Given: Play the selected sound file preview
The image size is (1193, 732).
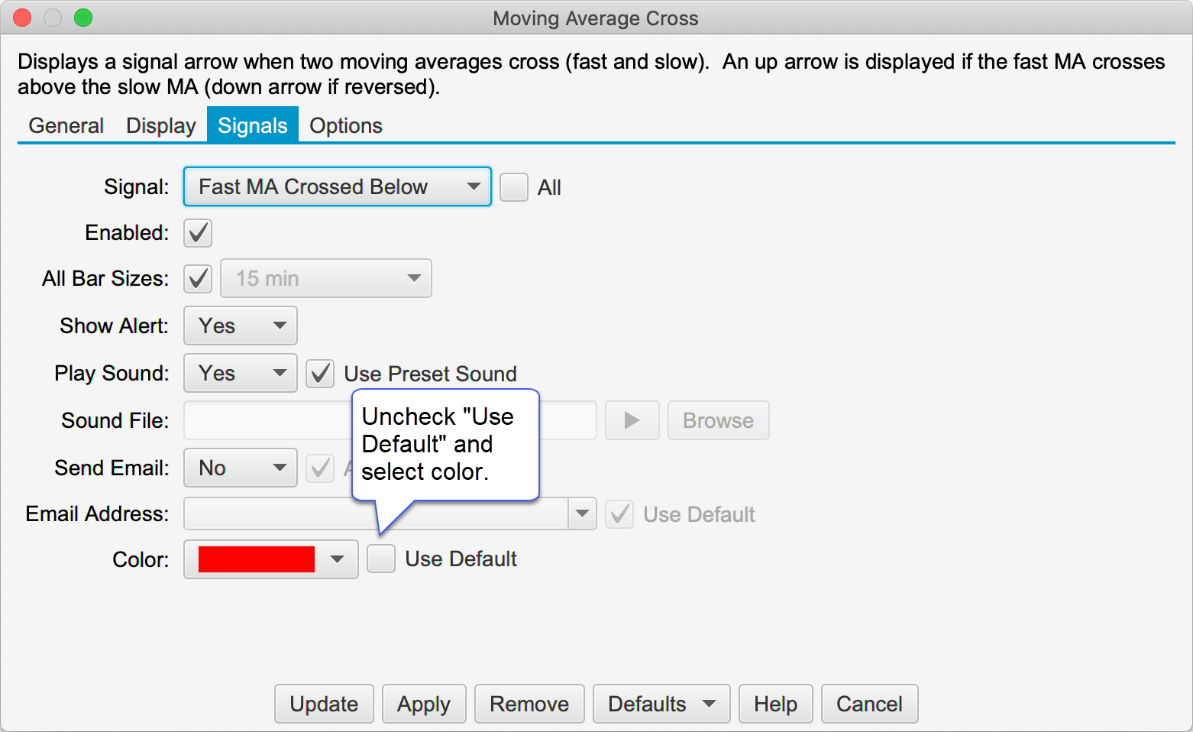Looking at the screenshot, I should 632,421.
